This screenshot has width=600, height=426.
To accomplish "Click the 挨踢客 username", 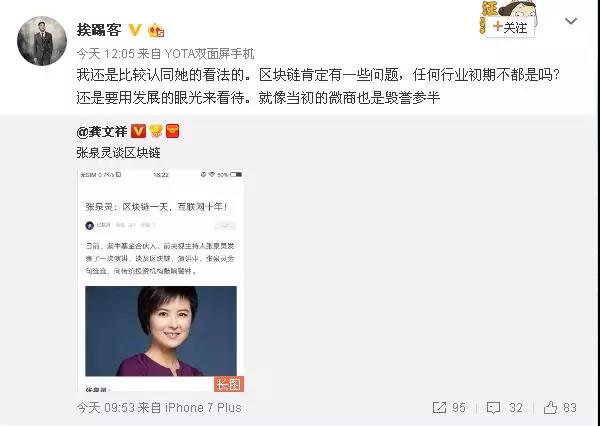I will [99, 30].
